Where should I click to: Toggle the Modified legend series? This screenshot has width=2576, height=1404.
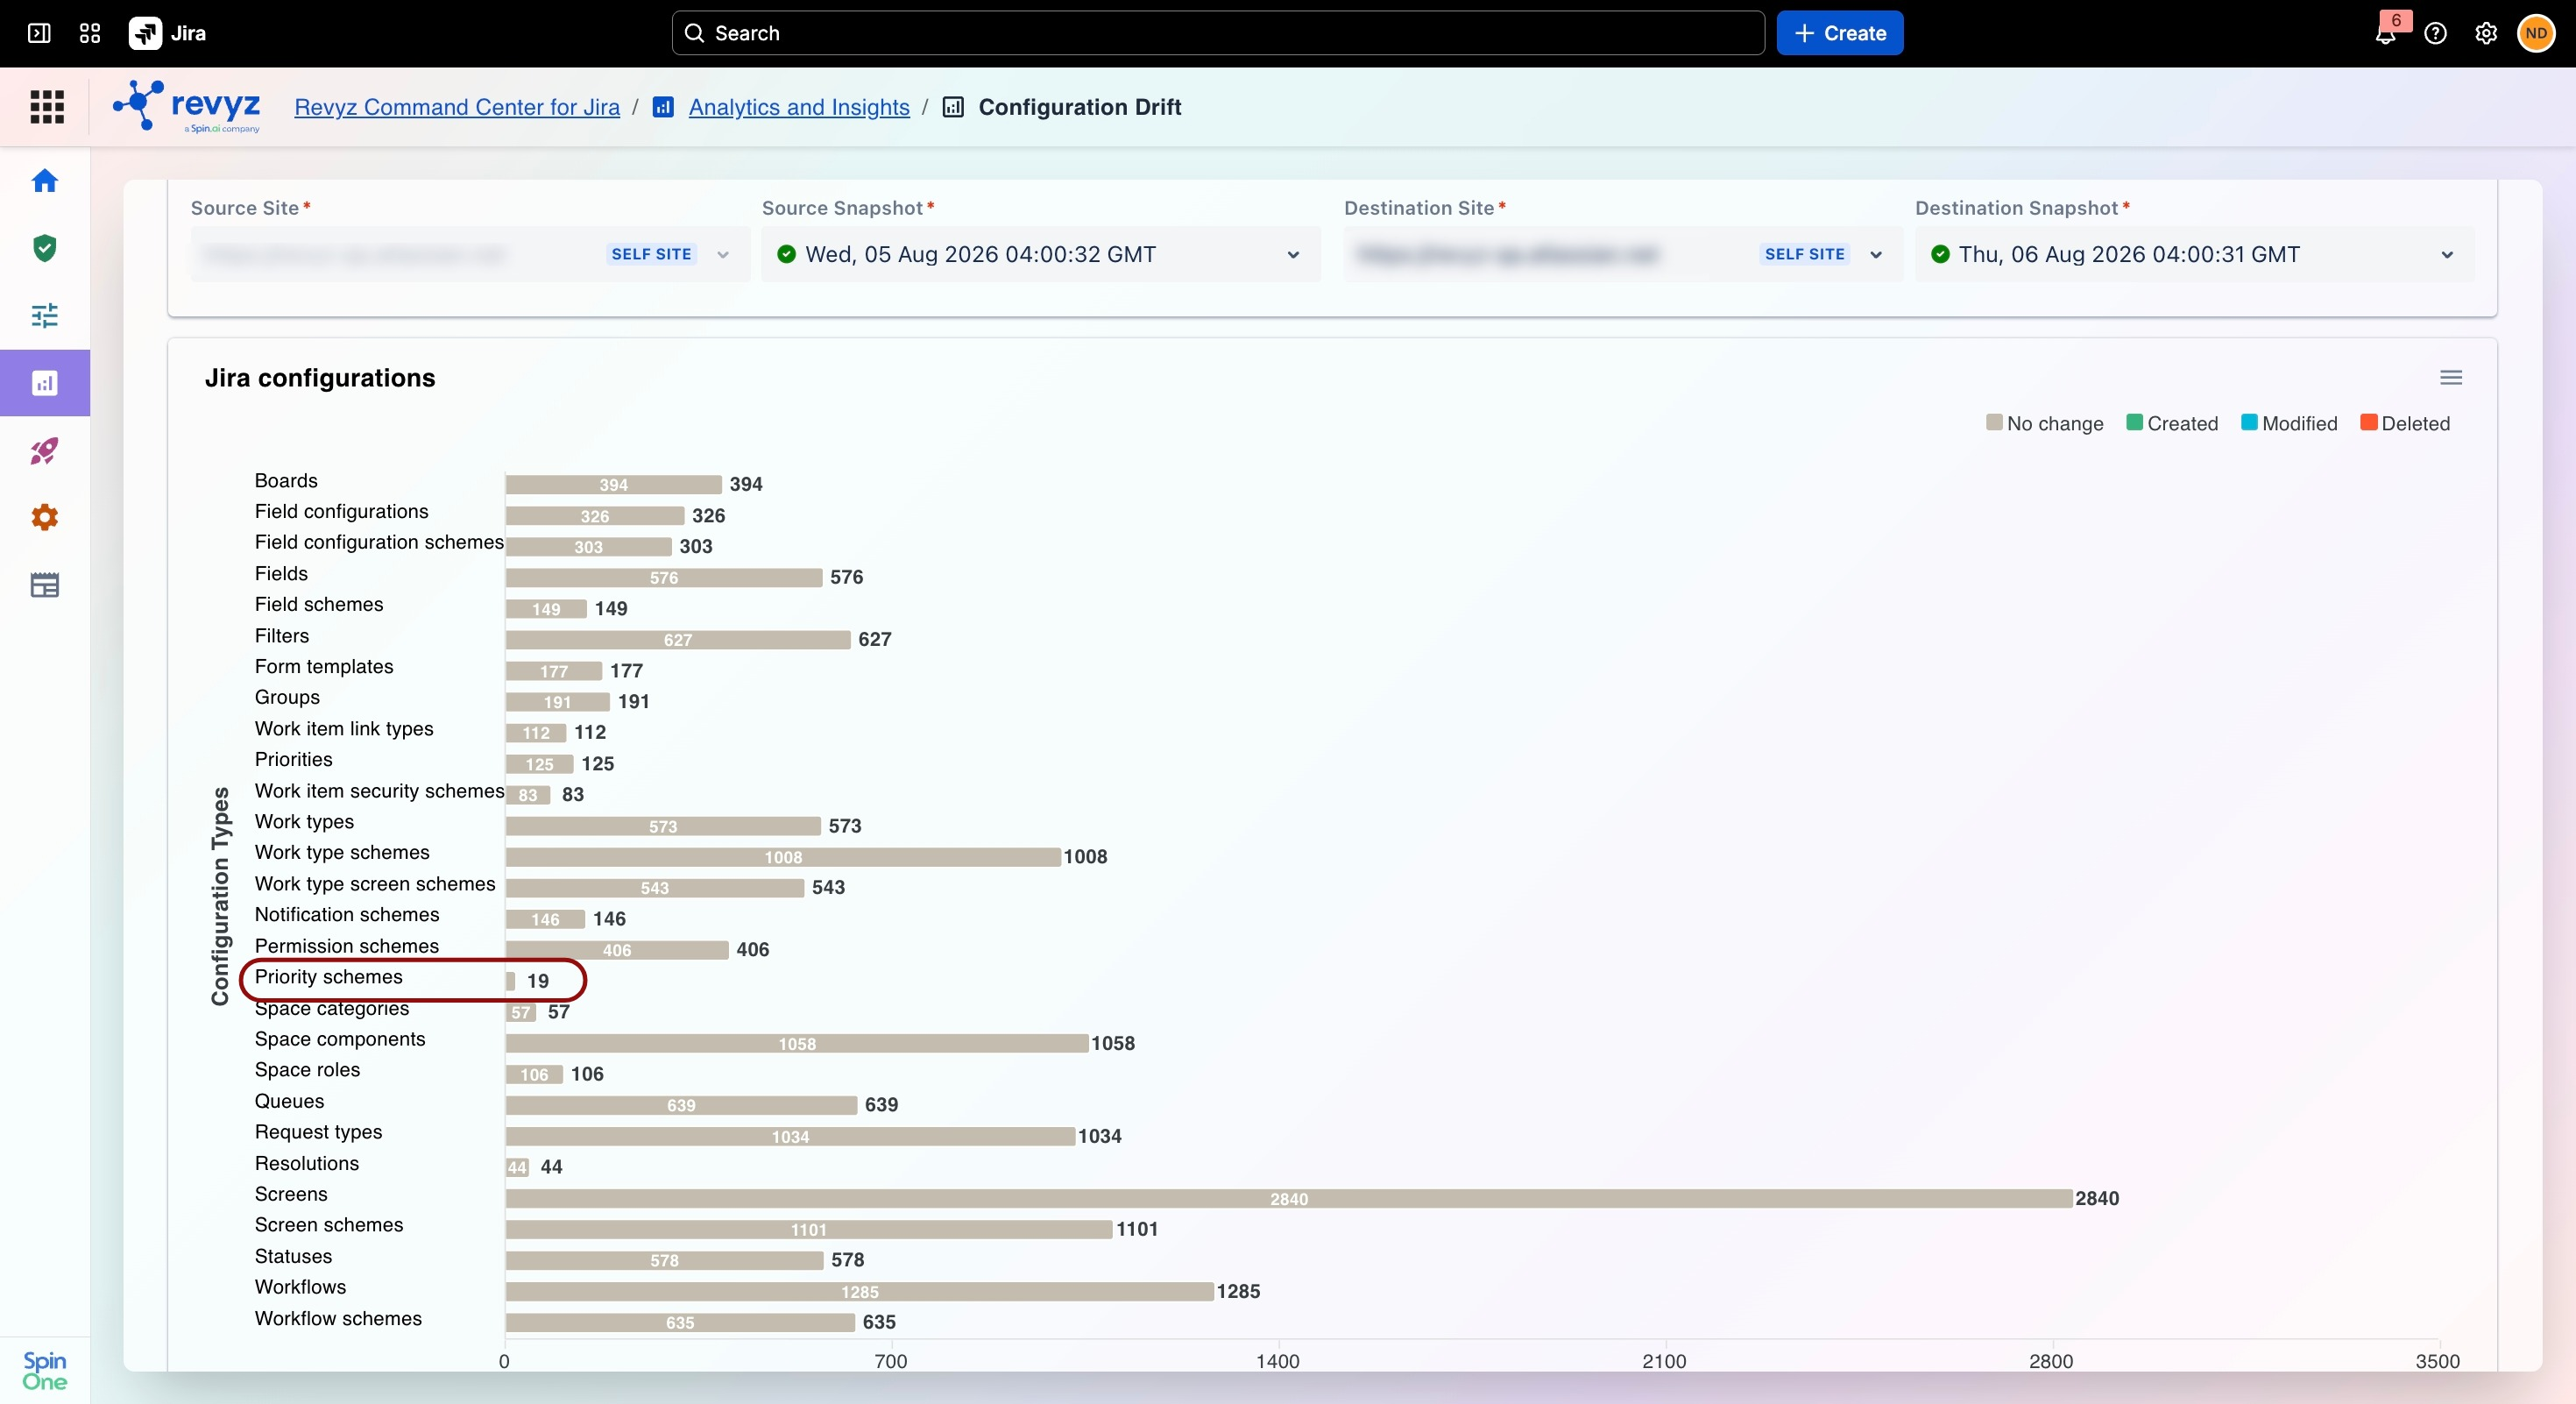[x=2290, y=423]
